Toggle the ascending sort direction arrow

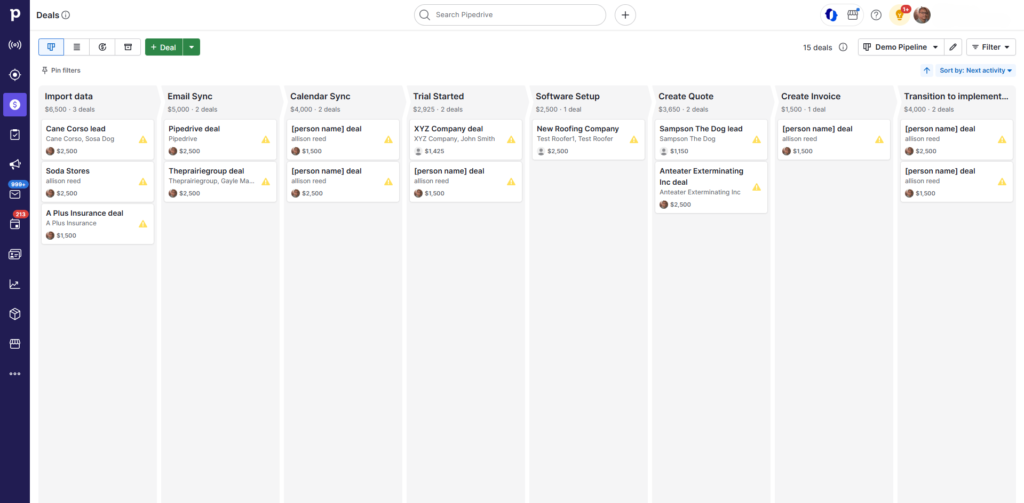click(x=927, y=70)
